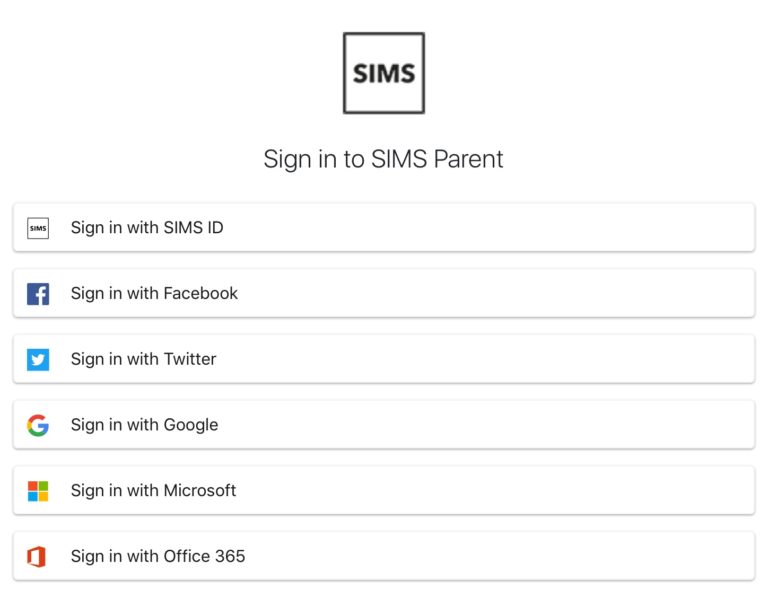This screenshot has height=599, width=768.
Task: Select the 'Sign in with Google' button
Action: pos(384,425)
